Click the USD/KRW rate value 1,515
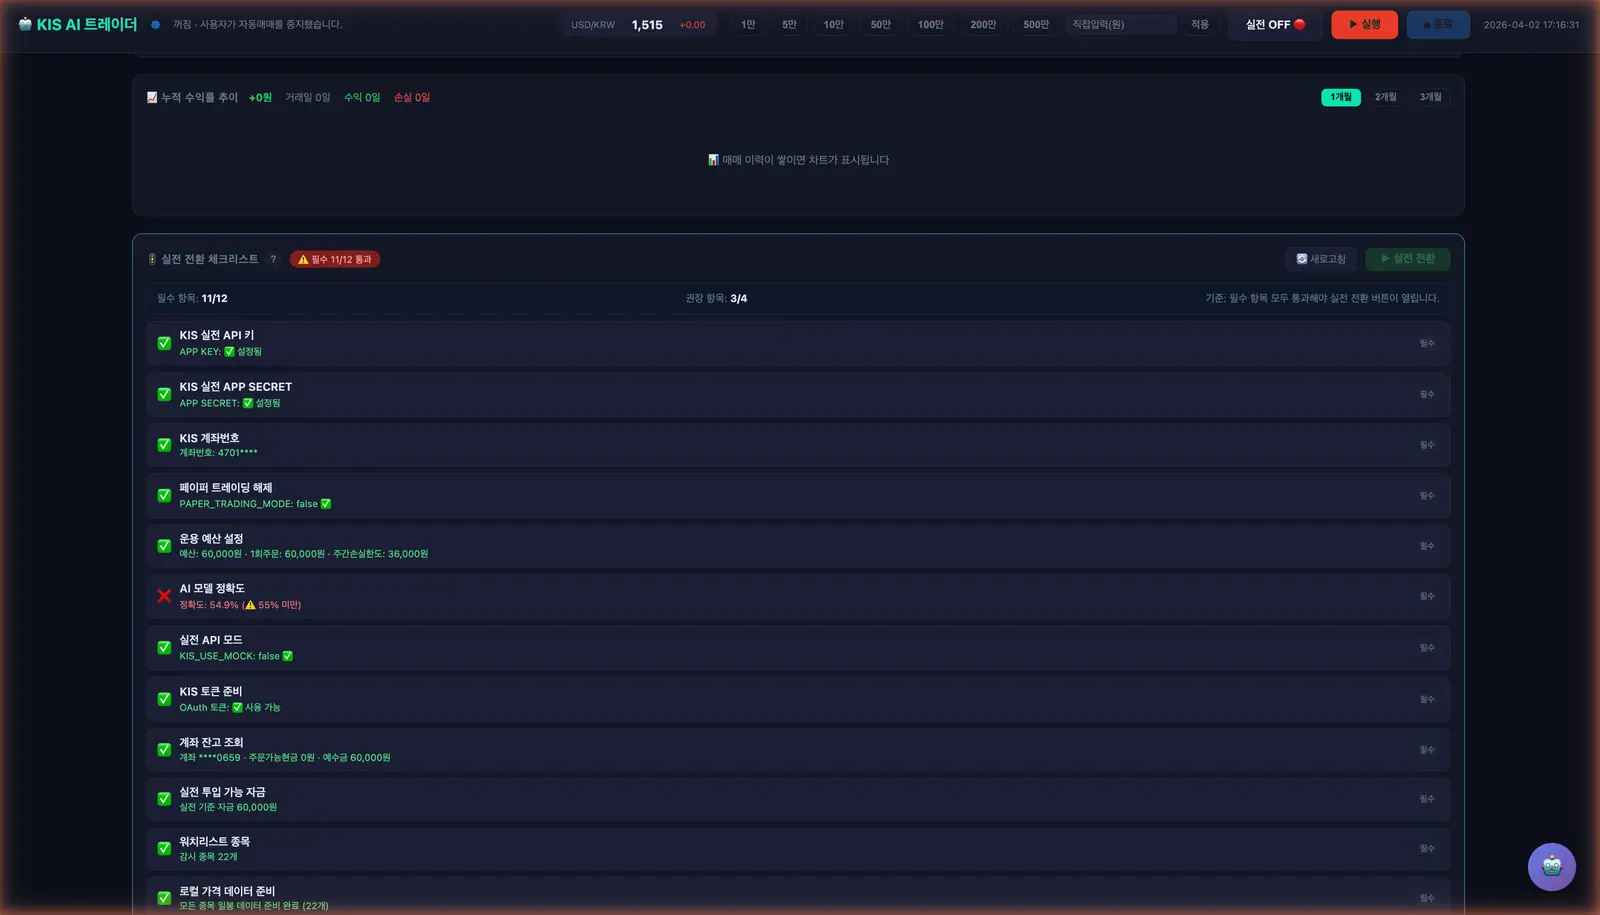The image size is (1600, 915). (647, 25)
